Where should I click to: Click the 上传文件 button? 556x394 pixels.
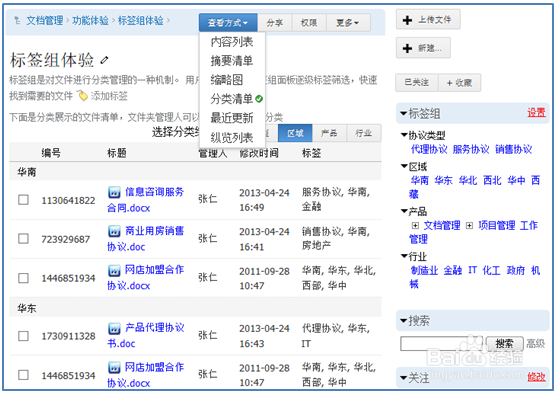pos(428,20)
